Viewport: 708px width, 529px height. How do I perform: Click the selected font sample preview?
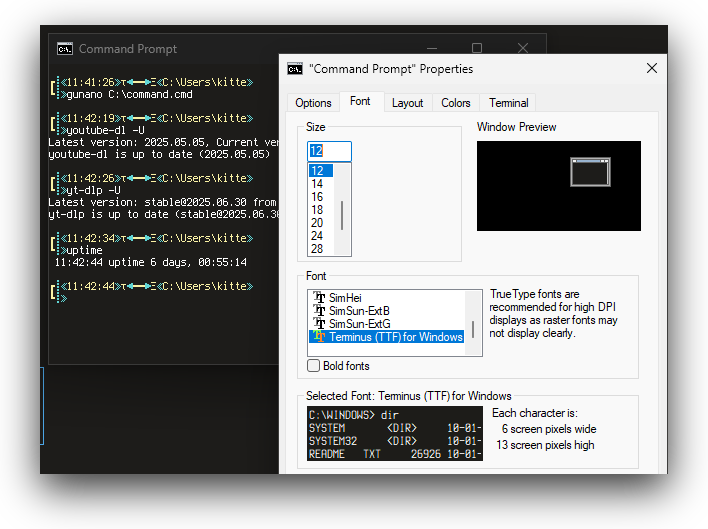click(395, 434)
